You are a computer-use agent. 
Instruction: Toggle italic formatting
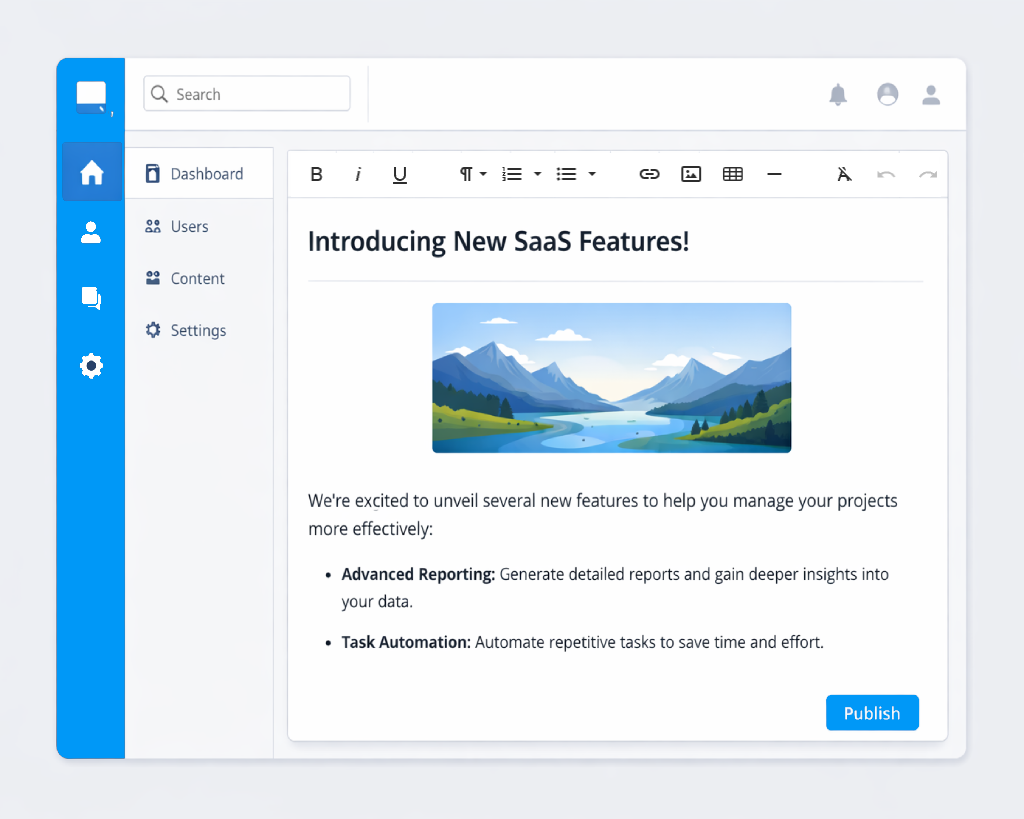click(358, 174)
